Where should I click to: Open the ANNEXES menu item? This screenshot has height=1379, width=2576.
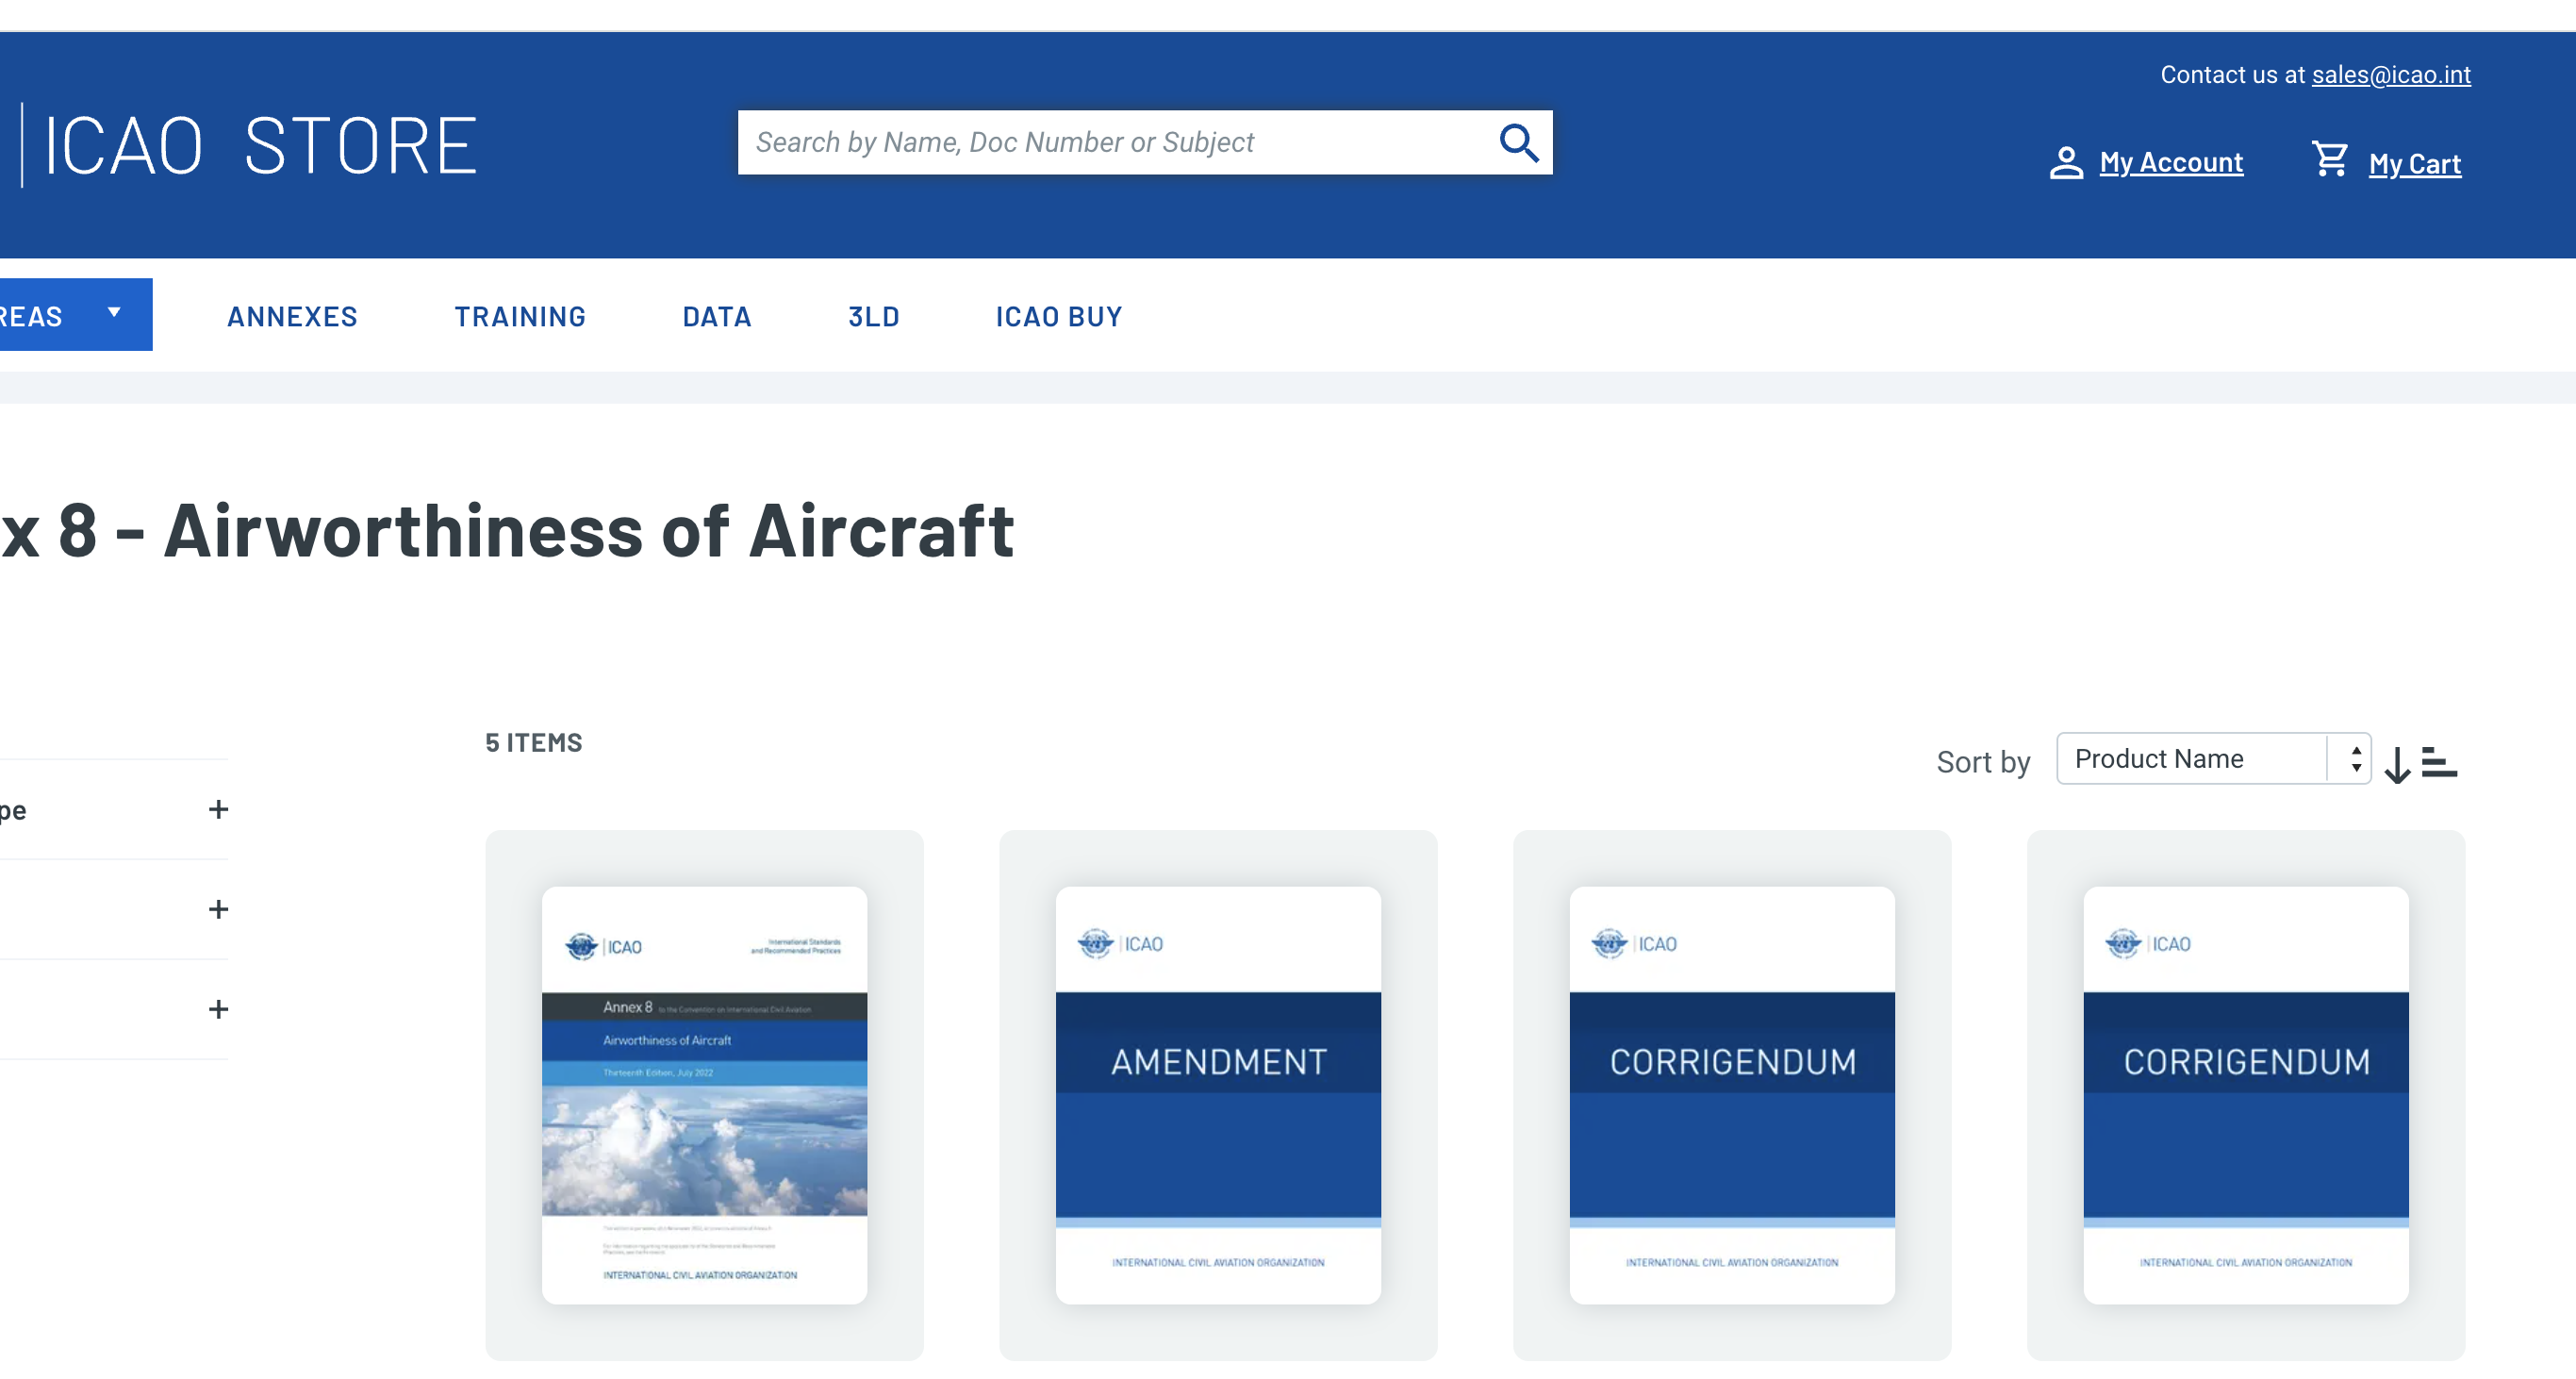click(x=292, y=317)
